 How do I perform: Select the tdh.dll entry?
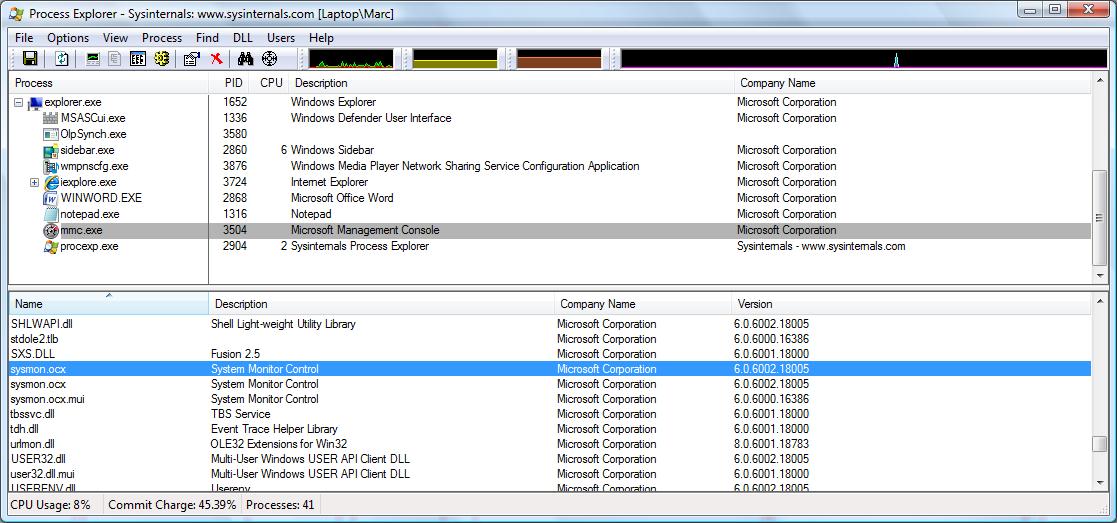(23, 429)
